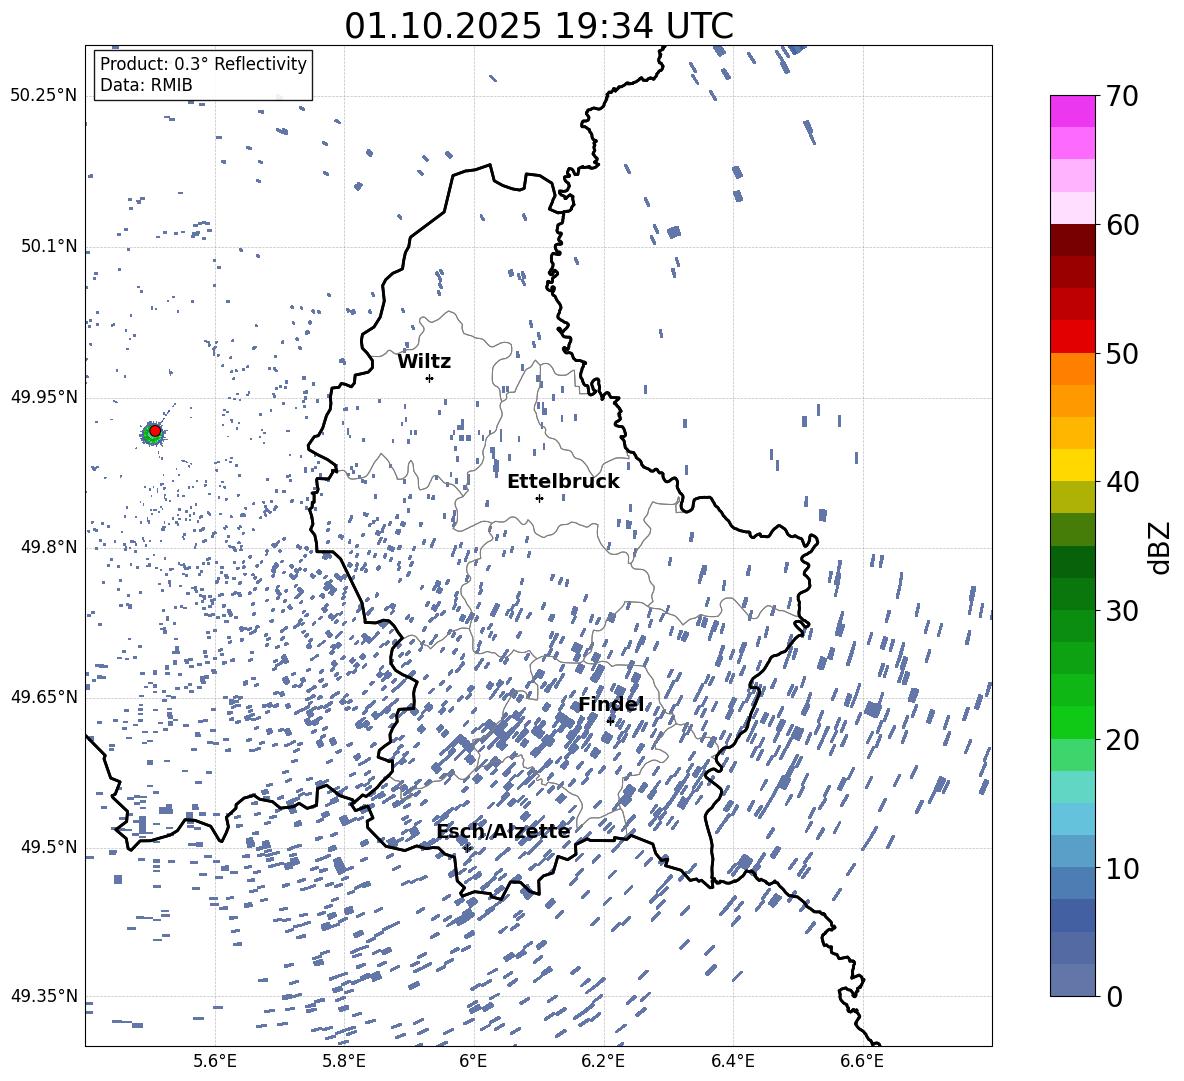Select the Esch/Alzette city label
The width and height of the screenshot is (1184, 1081).
coord(503,832)
